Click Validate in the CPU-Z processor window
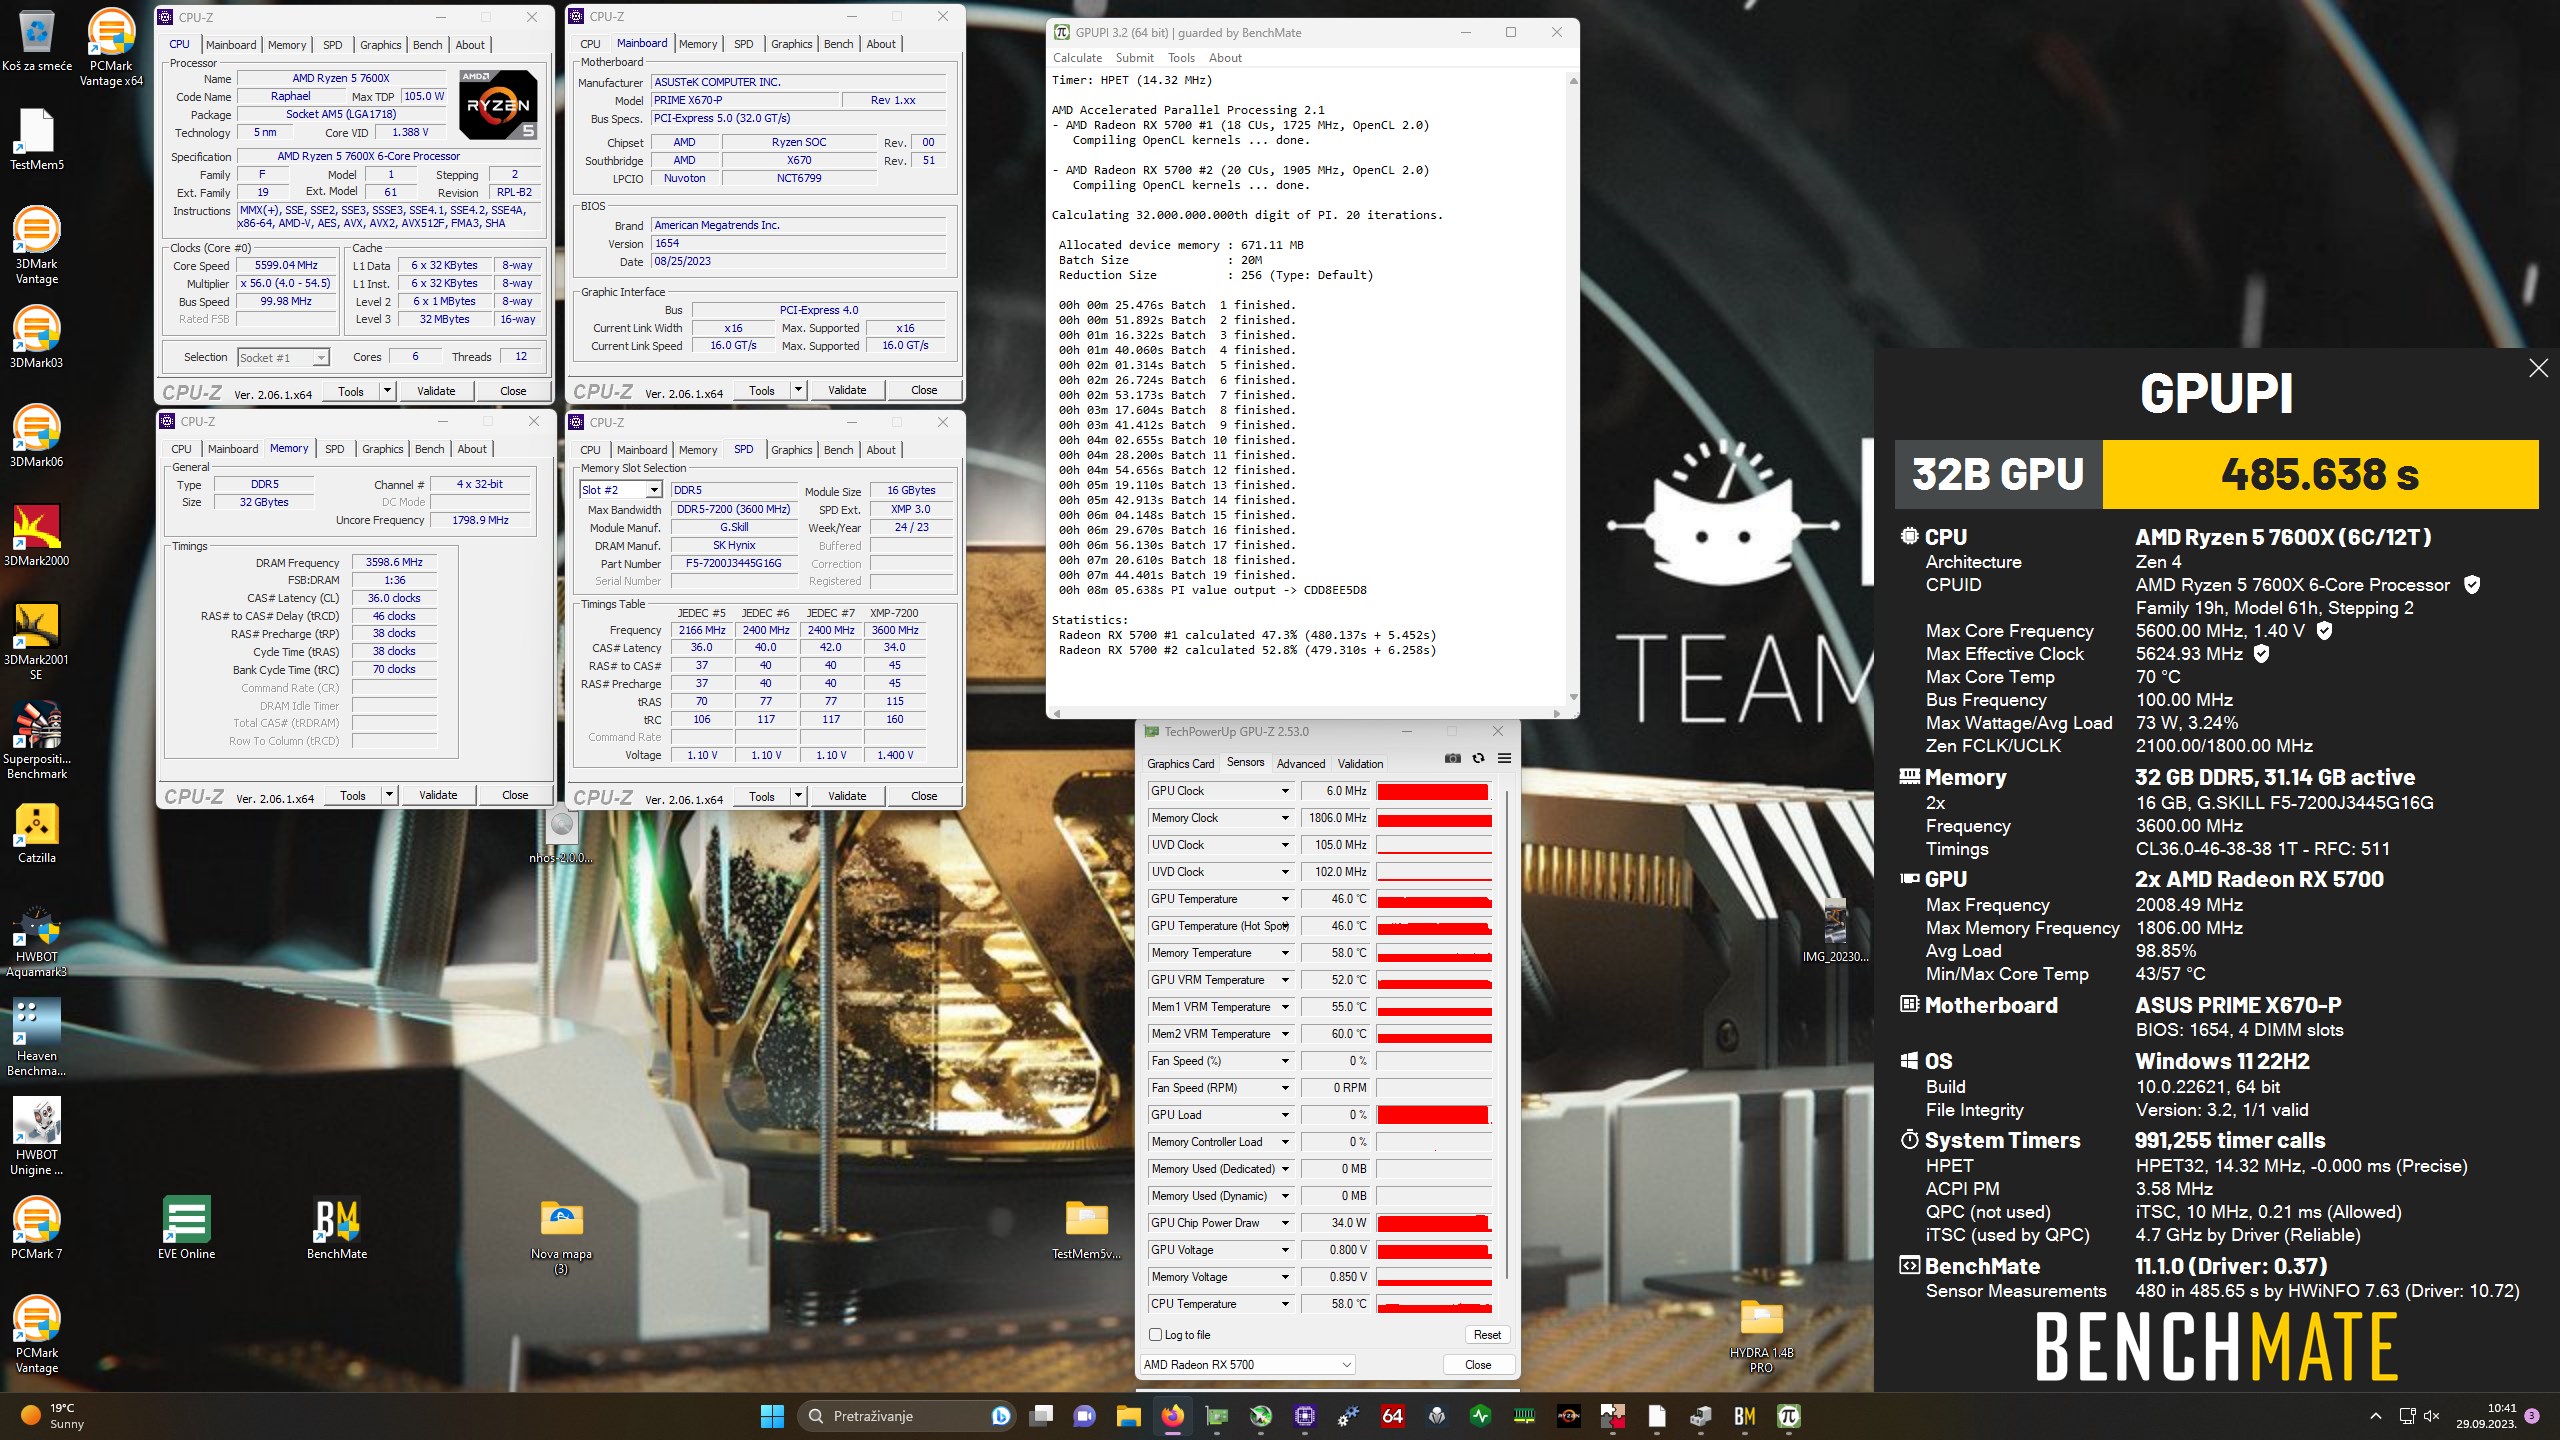 pos(436,391)
